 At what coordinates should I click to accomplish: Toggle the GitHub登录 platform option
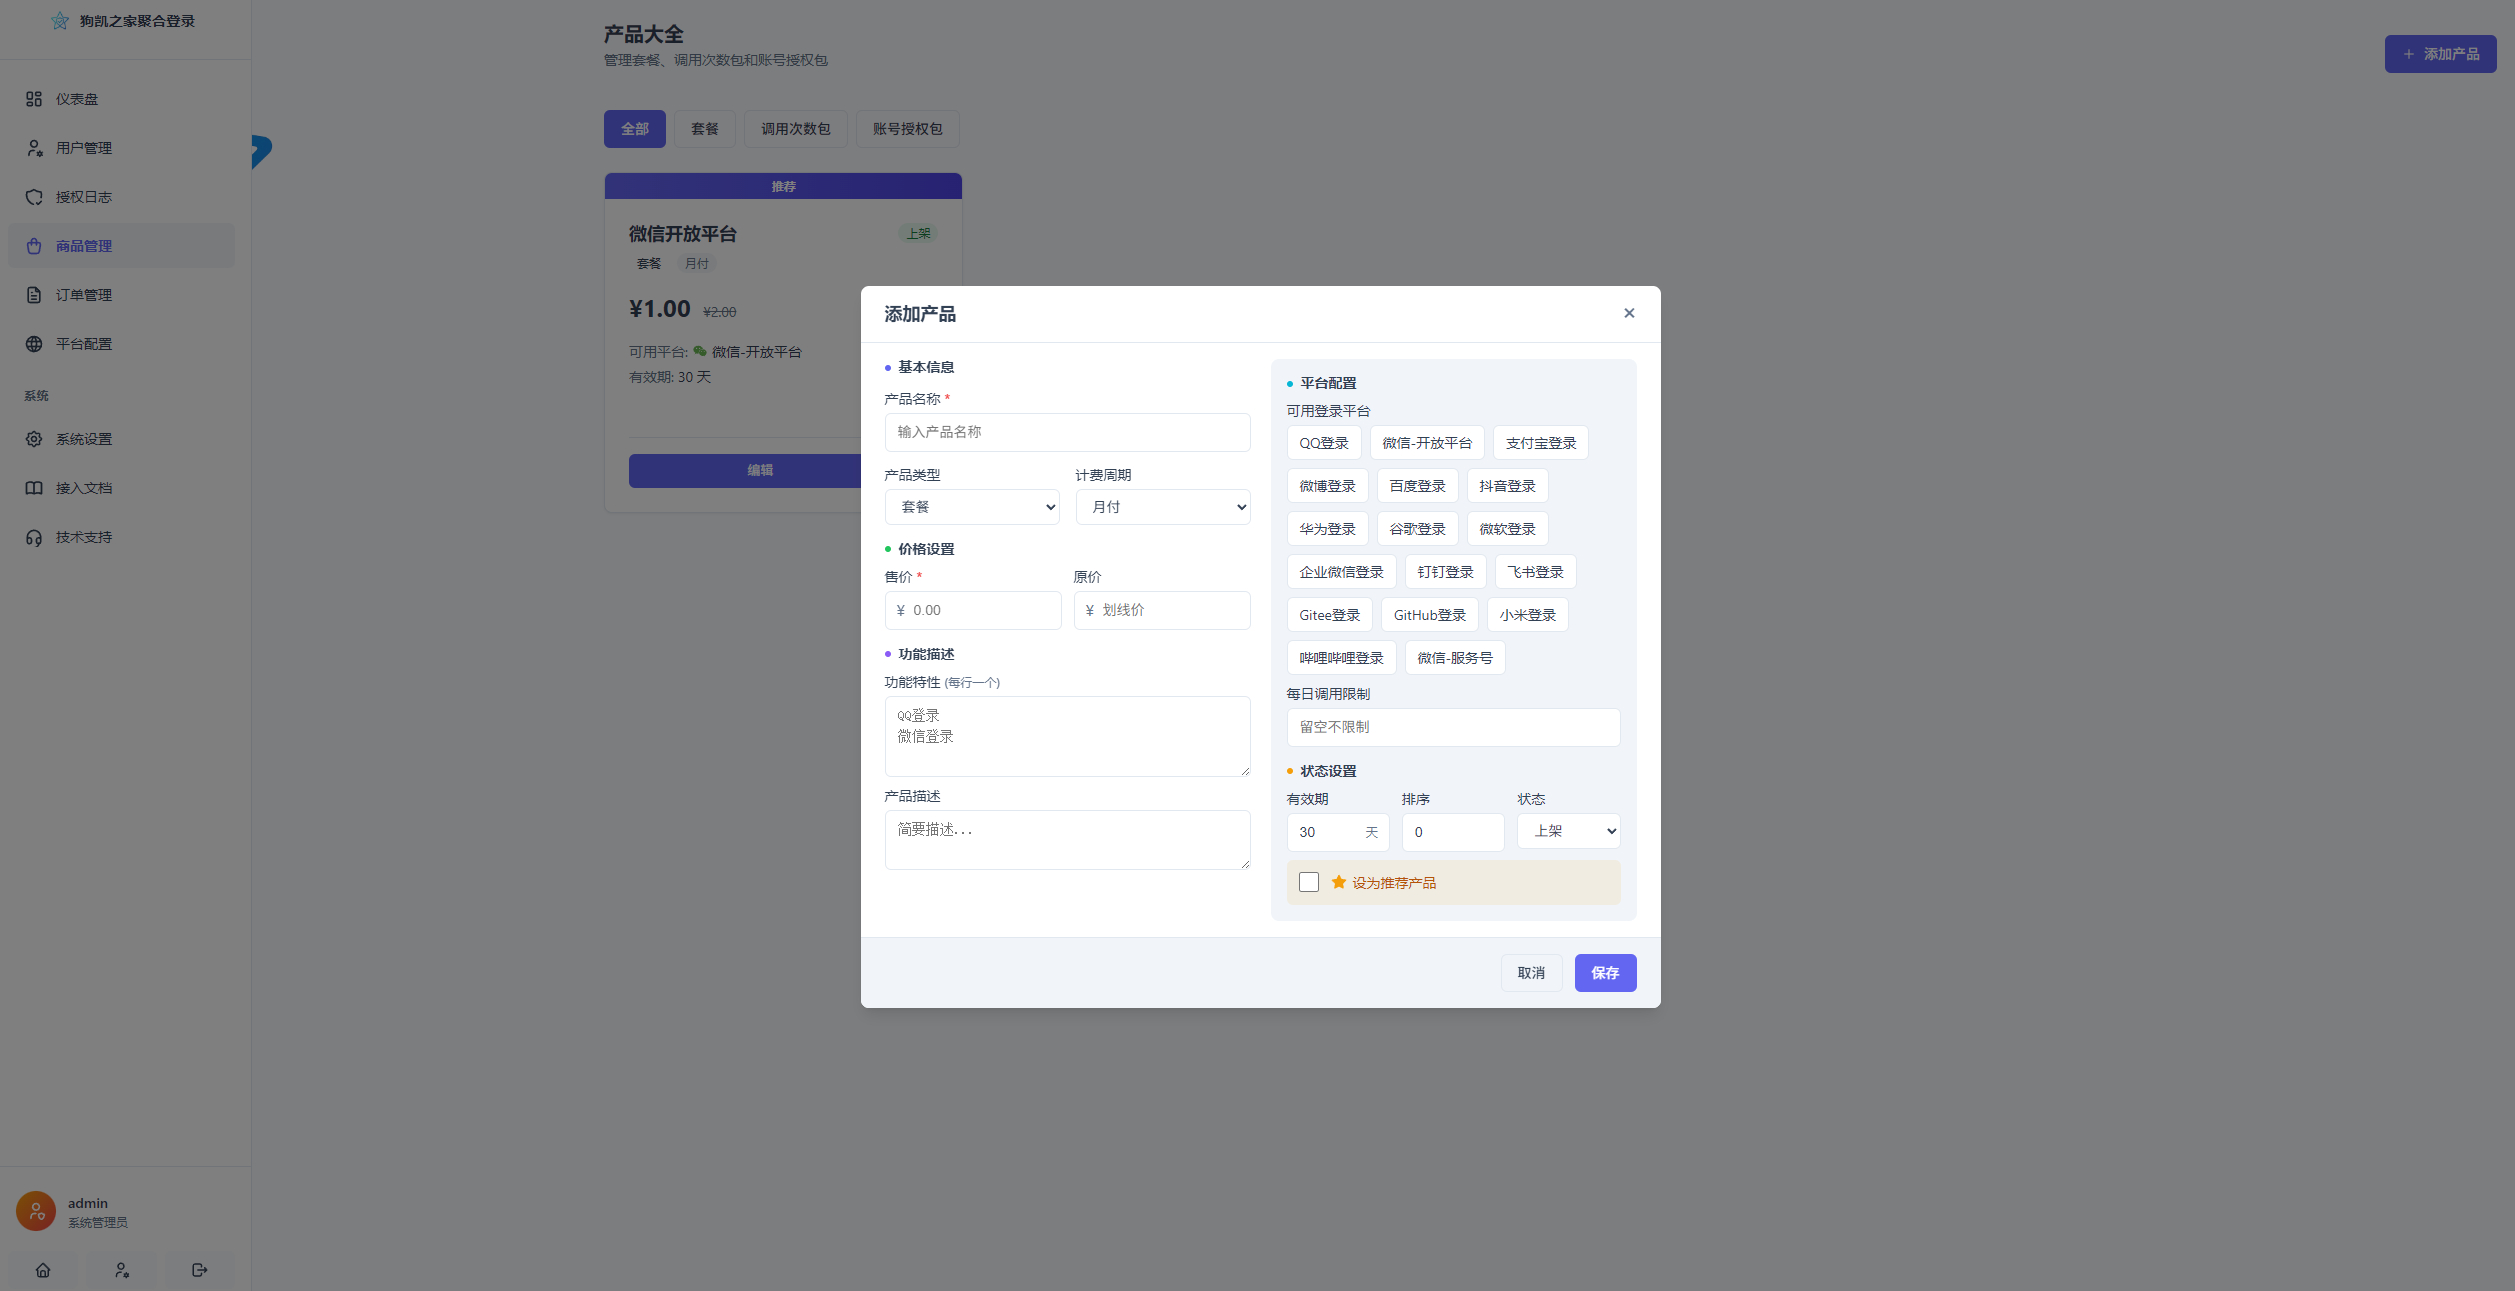1430,615
